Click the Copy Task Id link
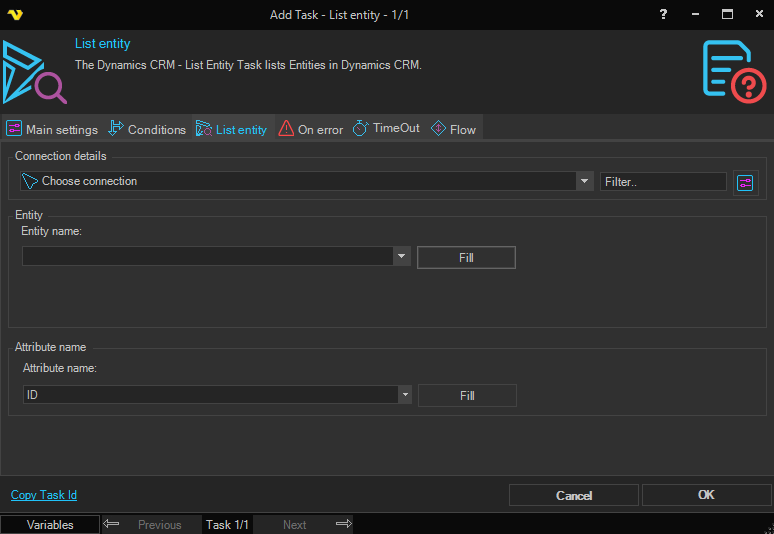Screen dimensions: 774x534 [x=44, y=495]
